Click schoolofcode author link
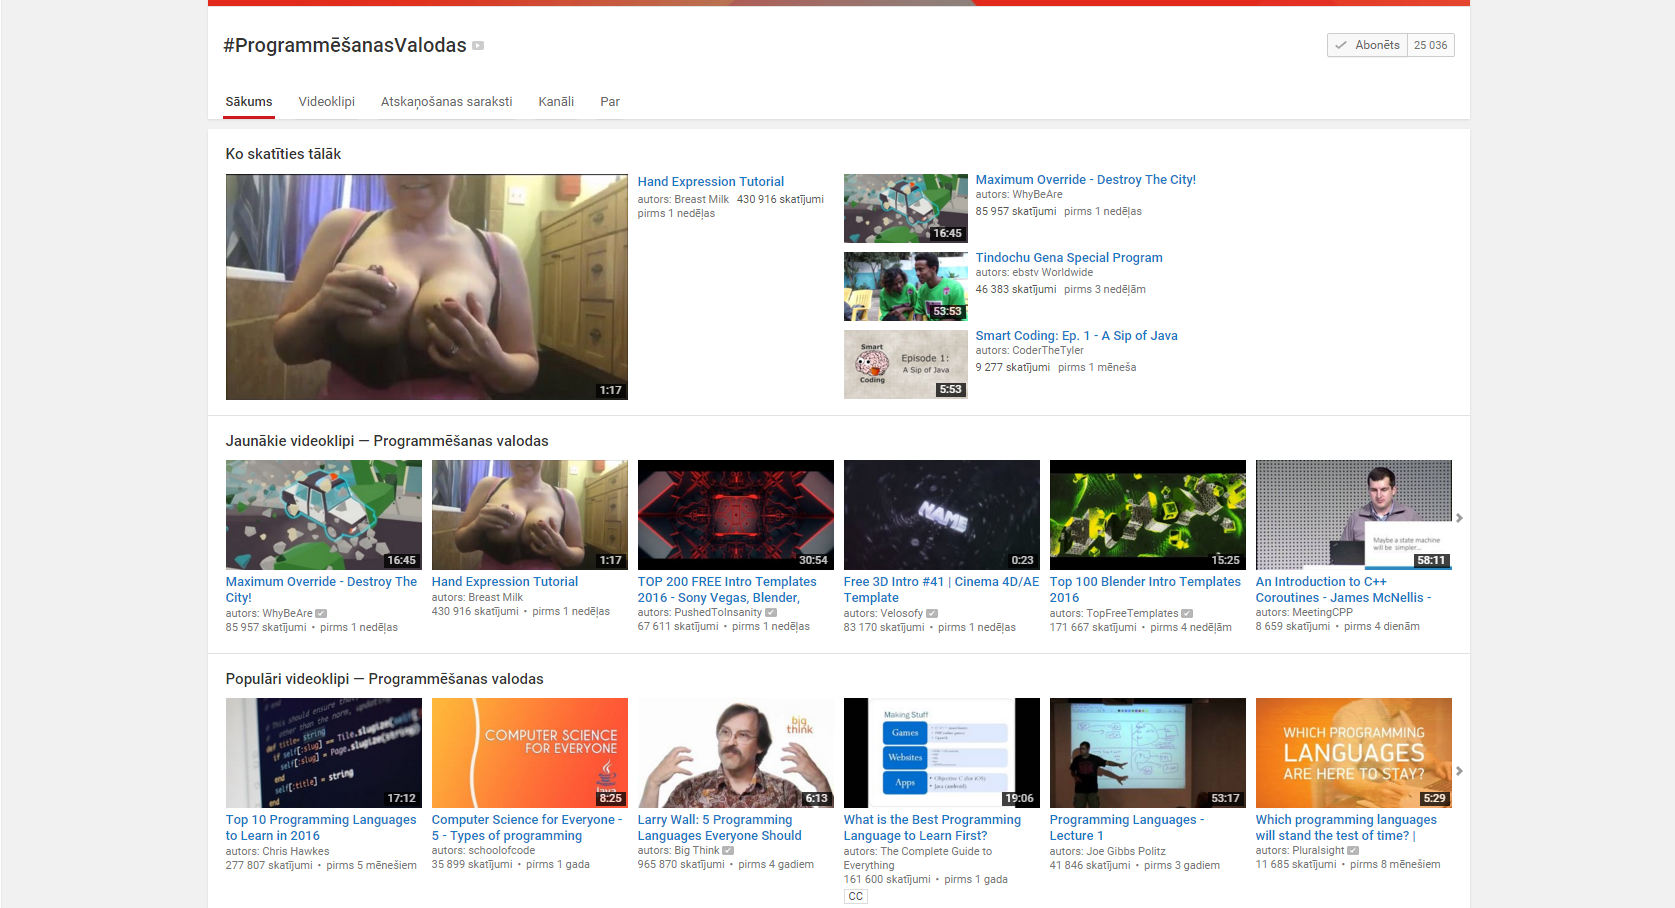 tap(501, 851)
